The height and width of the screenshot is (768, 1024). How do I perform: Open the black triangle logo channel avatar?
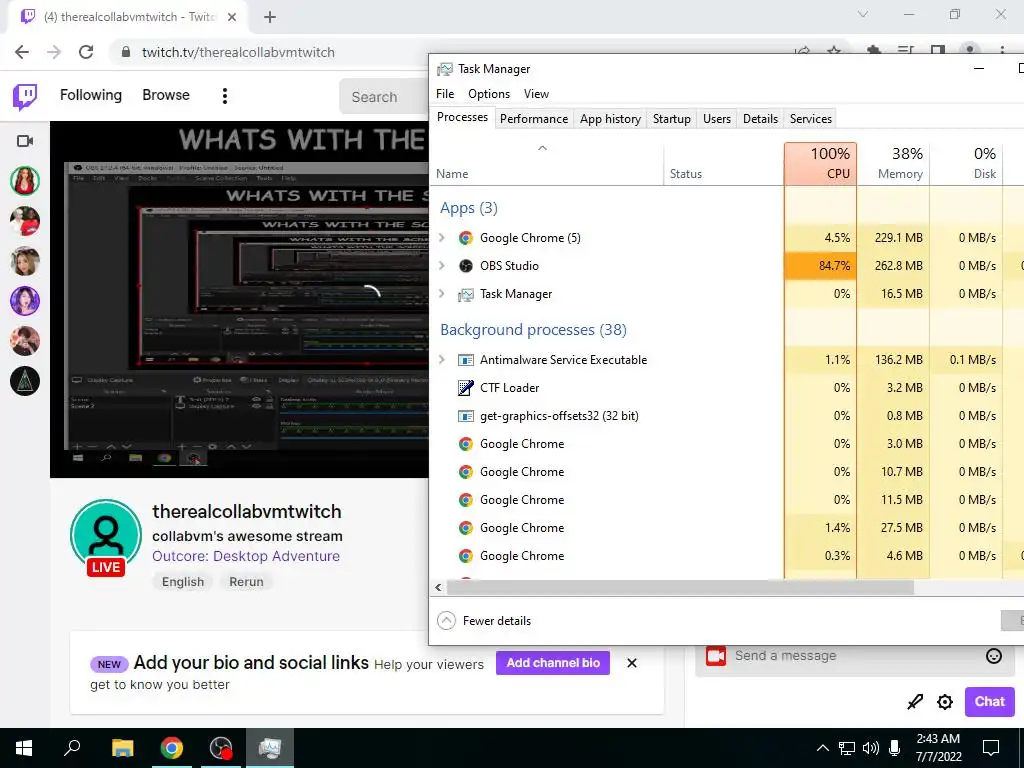pyautogui.click(x=25, y=381)
